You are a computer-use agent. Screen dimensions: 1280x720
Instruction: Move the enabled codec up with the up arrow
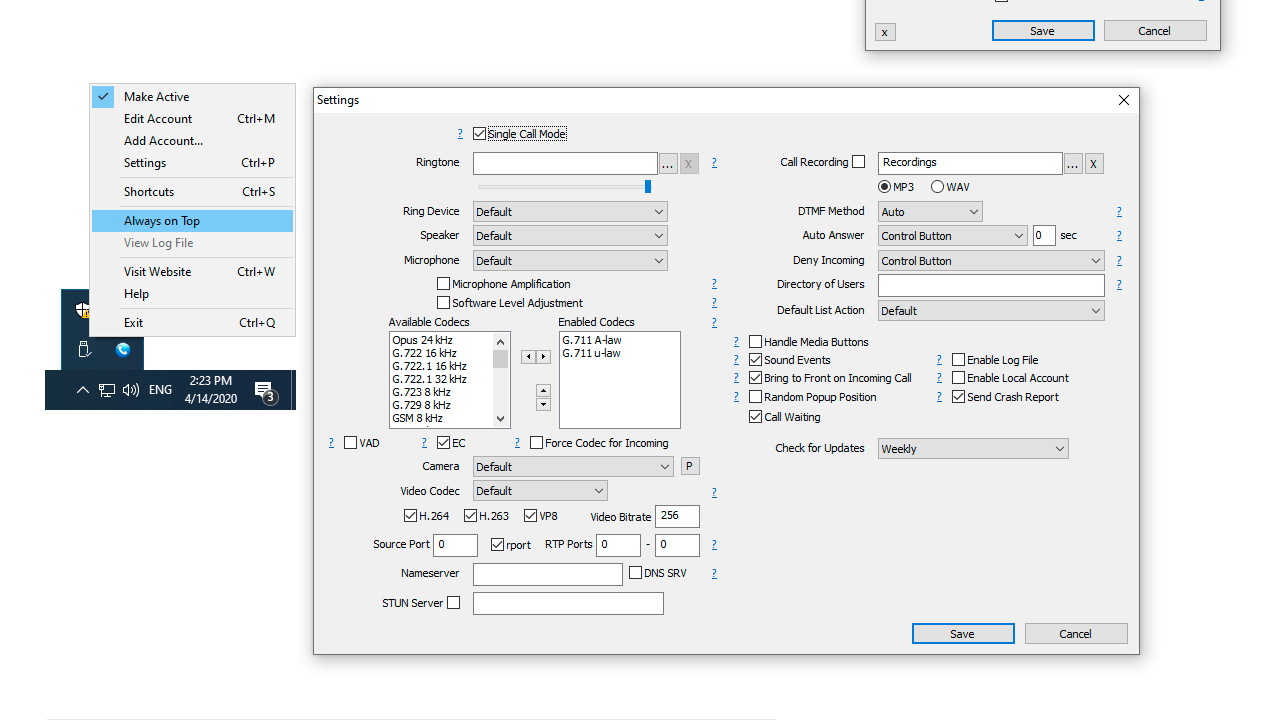[x=543, y=390]
